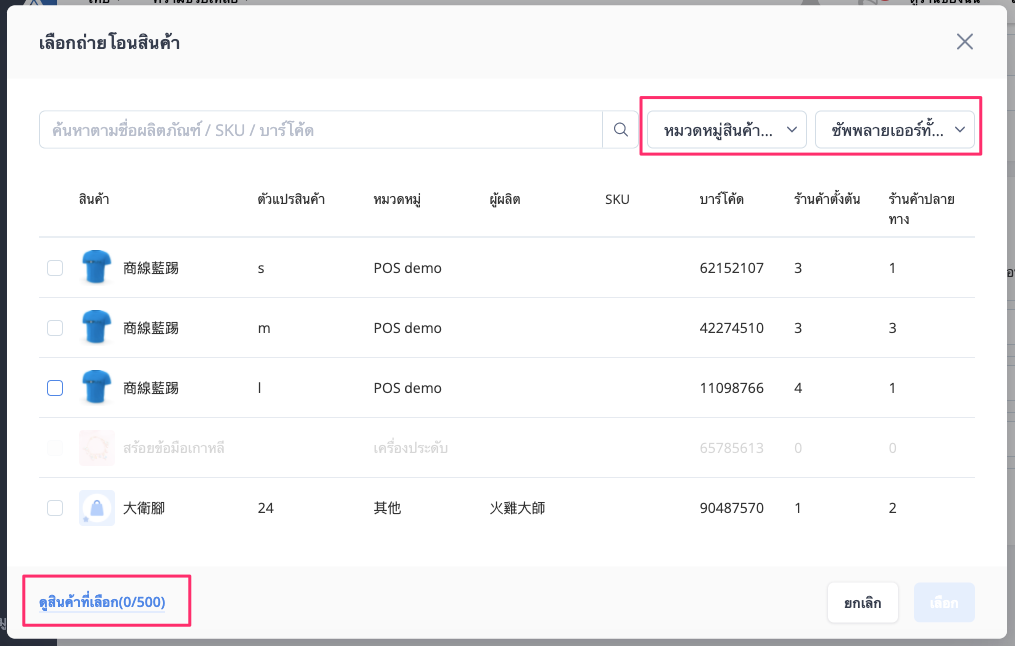This screenshot has height=646, width=1015.
Task: Check the box for the size m product
Action: coord(55,328)
